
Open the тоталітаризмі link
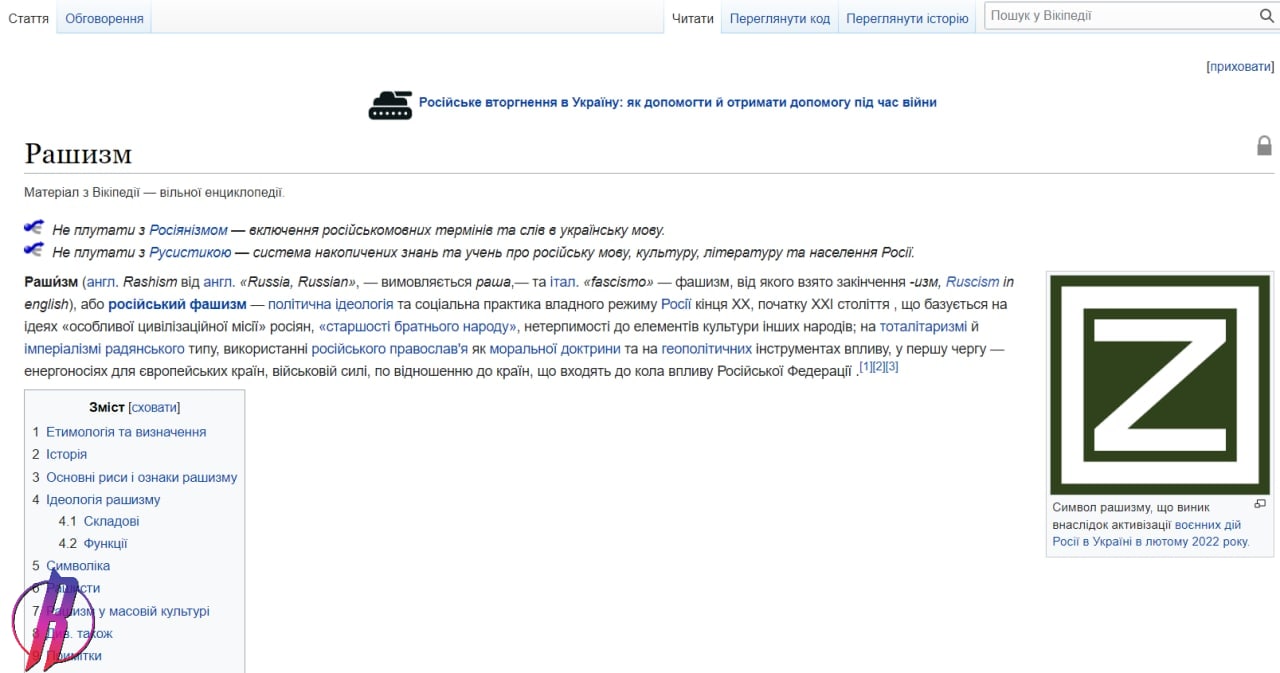(x=923, y=326)
